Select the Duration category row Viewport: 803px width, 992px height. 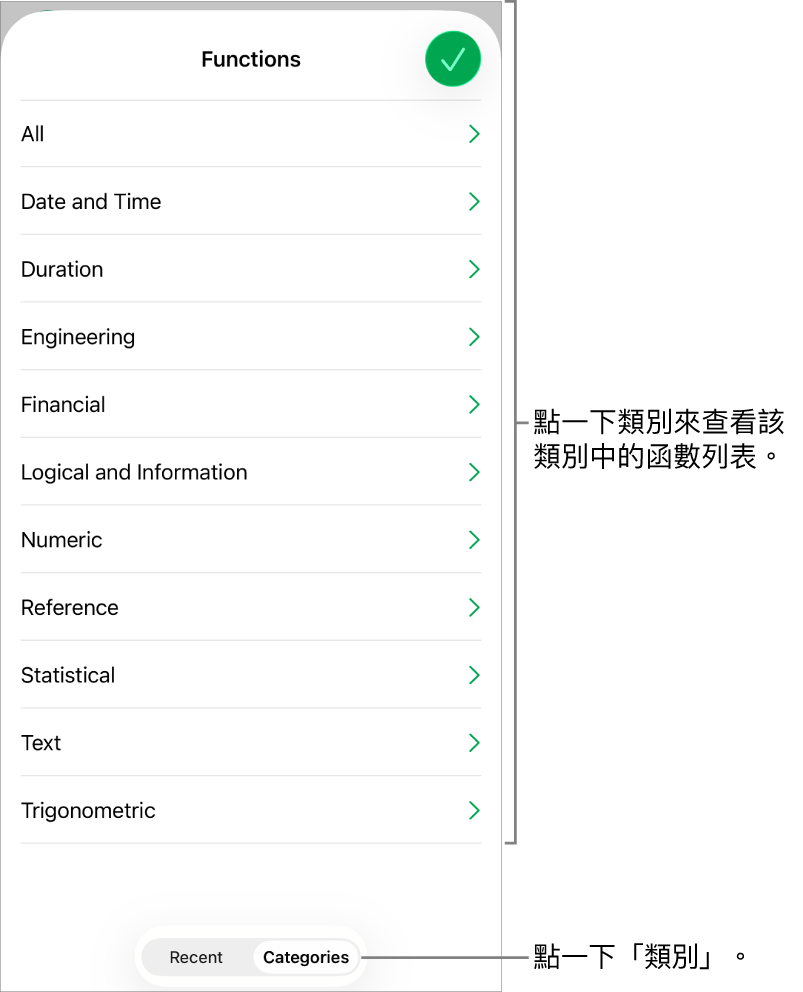point(62,270)
